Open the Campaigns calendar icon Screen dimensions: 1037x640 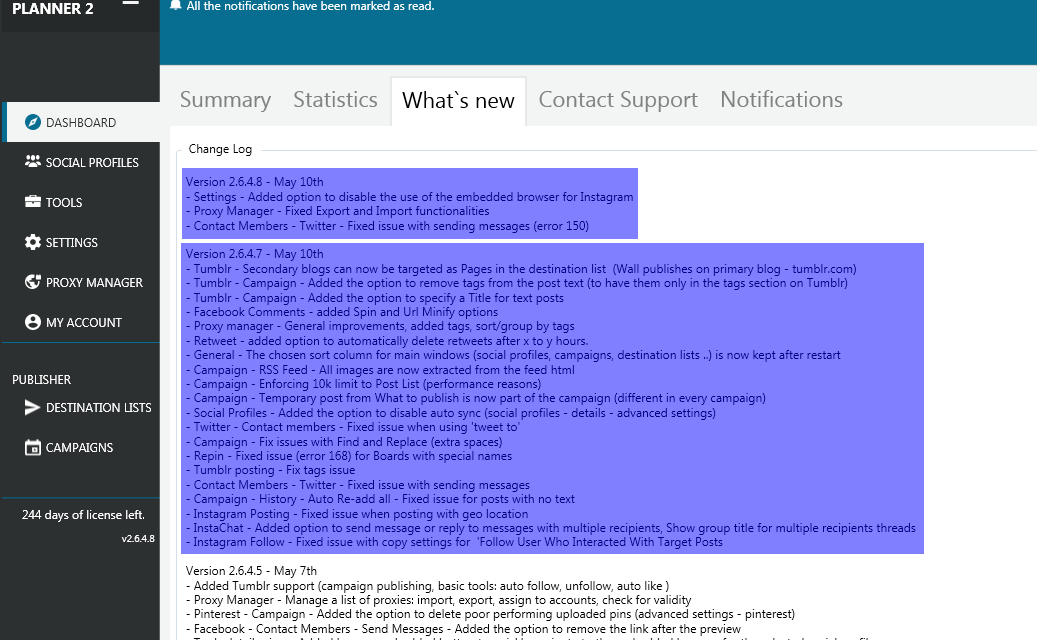[33, 447]
